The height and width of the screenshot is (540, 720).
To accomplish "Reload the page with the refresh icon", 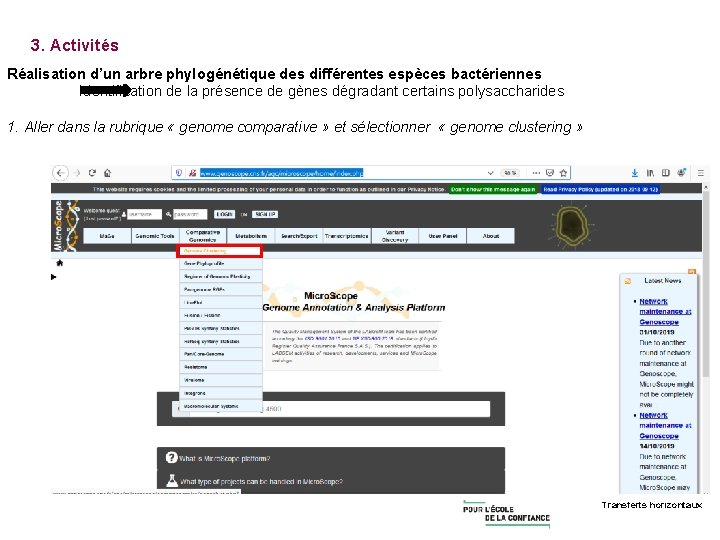I will [x=92, y=173].
